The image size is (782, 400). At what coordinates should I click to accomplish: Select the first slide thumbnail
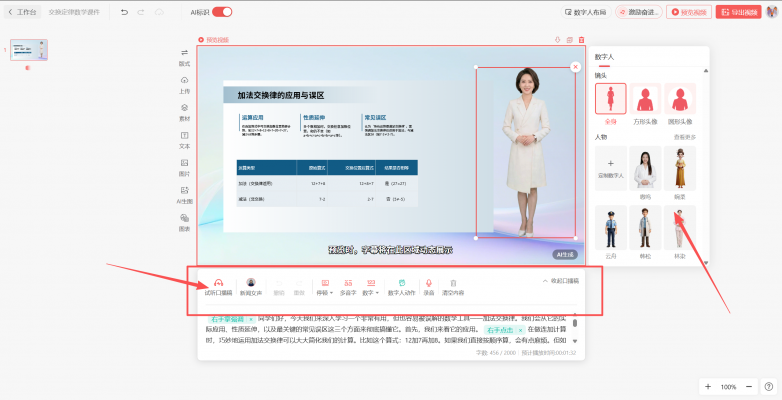pos(29,50)
